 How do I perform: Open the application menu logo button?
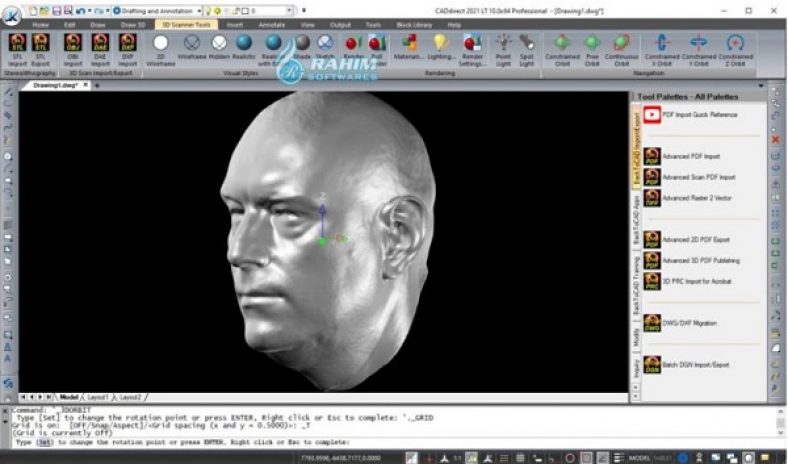[x=12, y=16]
